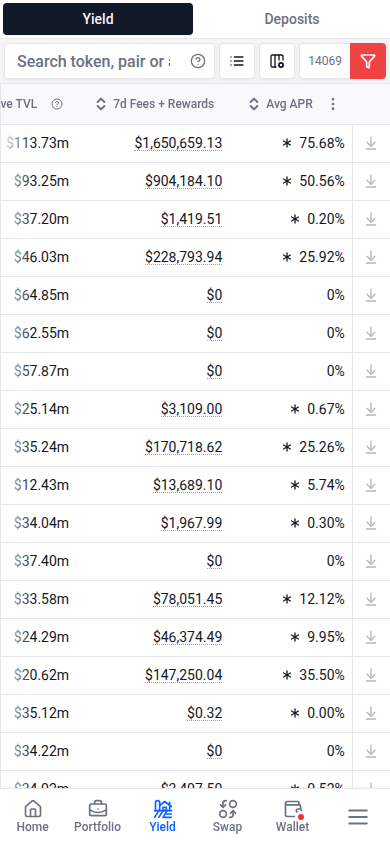Click the search help question-mark icon

pos(198,61)
